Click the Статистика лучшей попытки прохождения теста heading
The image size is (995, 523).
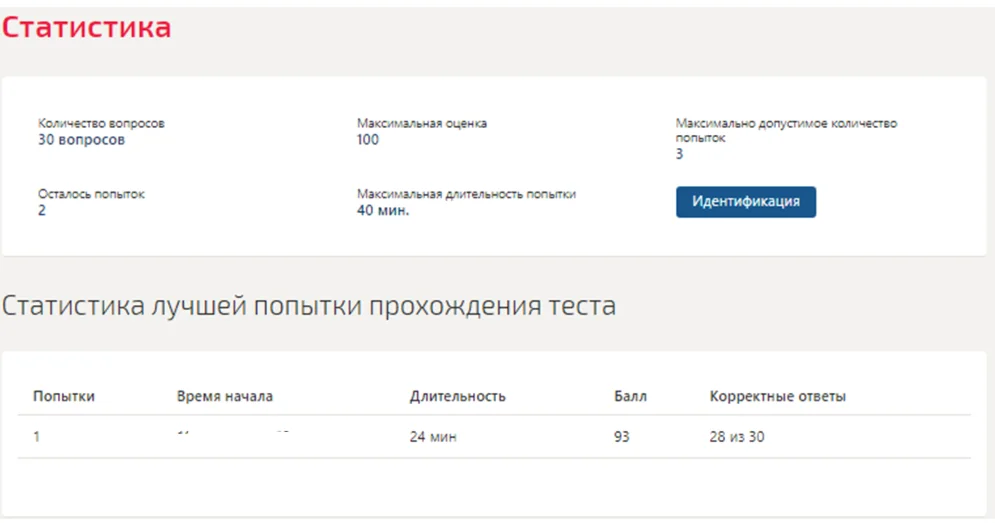[x=308, y=306]
